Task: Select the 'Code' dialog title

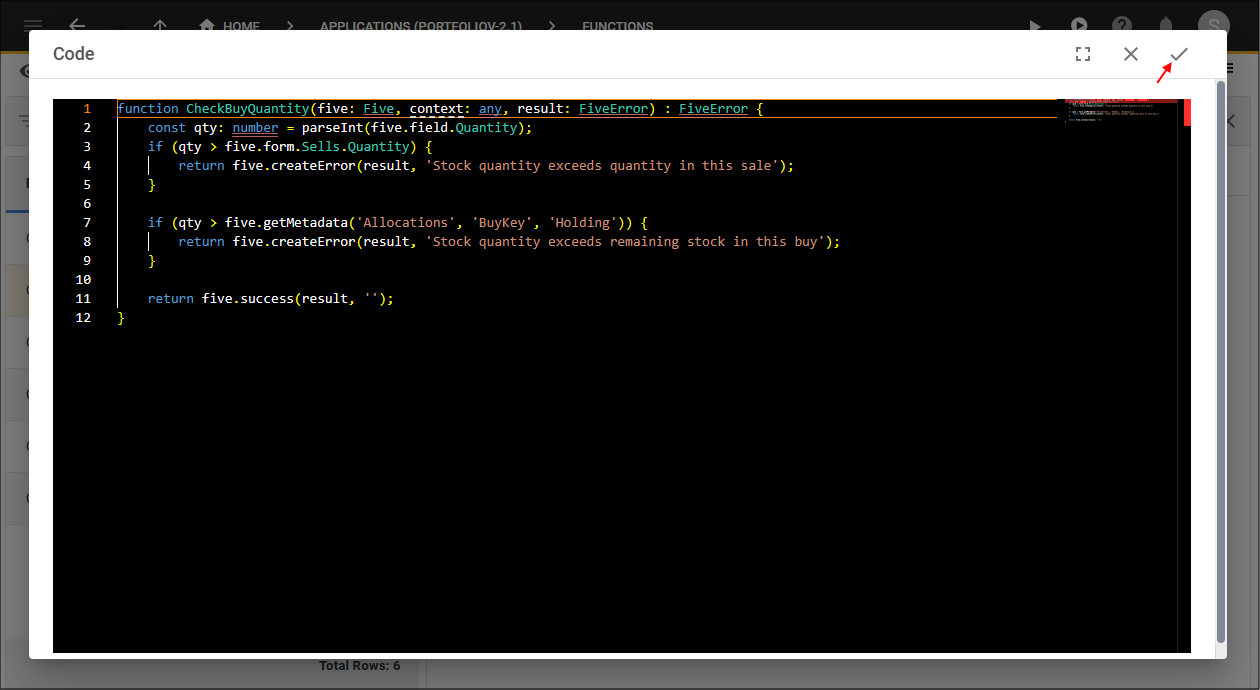Action: [x=74, y=54]
